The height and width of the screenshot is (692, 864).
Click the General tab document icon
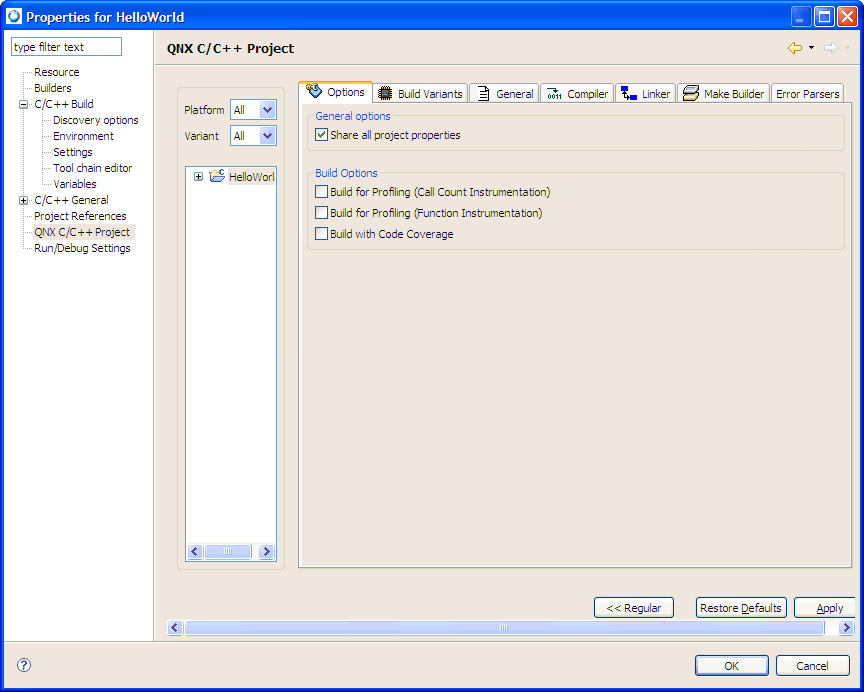pos(482,93)
